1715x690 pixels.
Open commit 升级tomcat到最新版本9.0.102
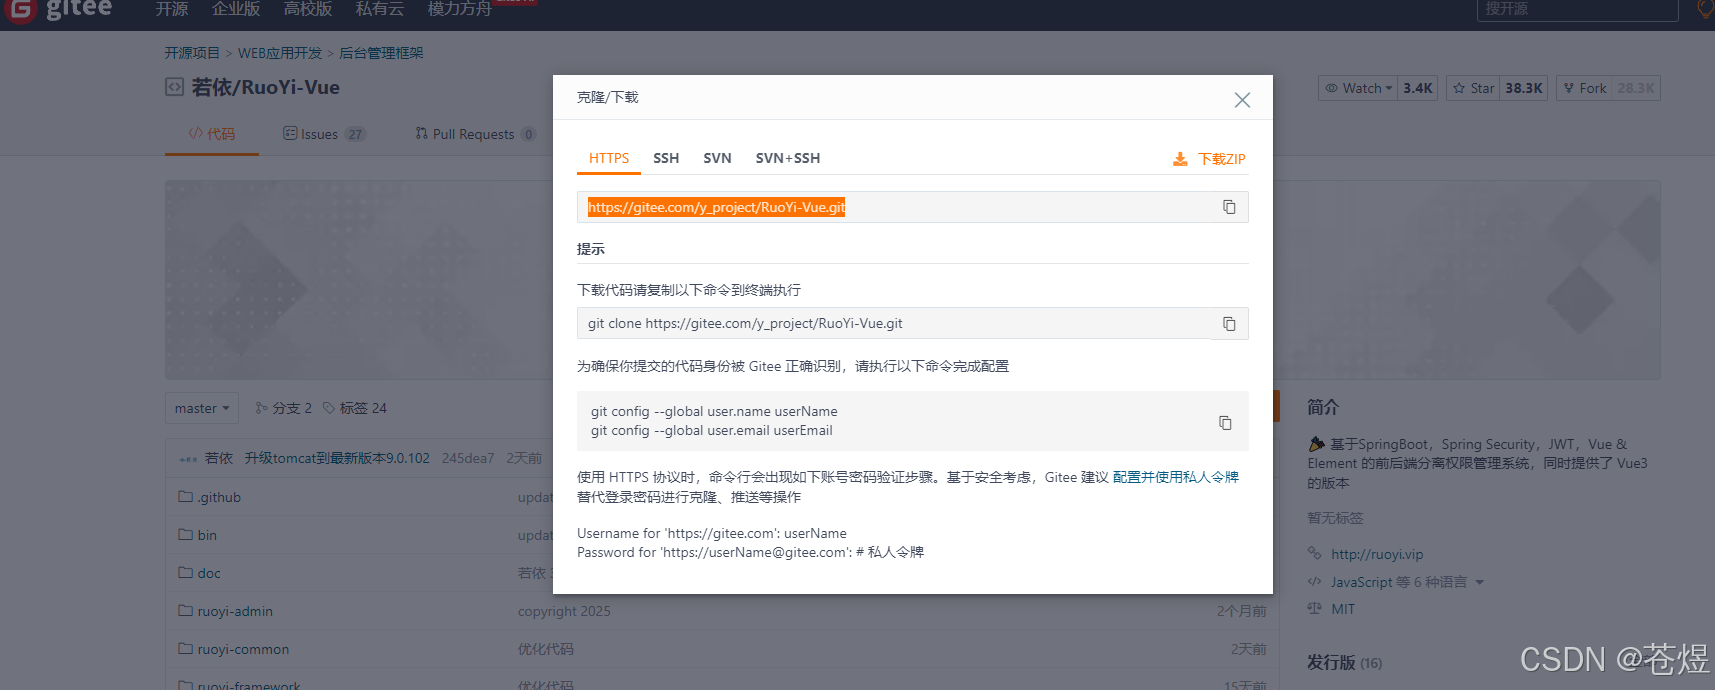tap(337, 458)
